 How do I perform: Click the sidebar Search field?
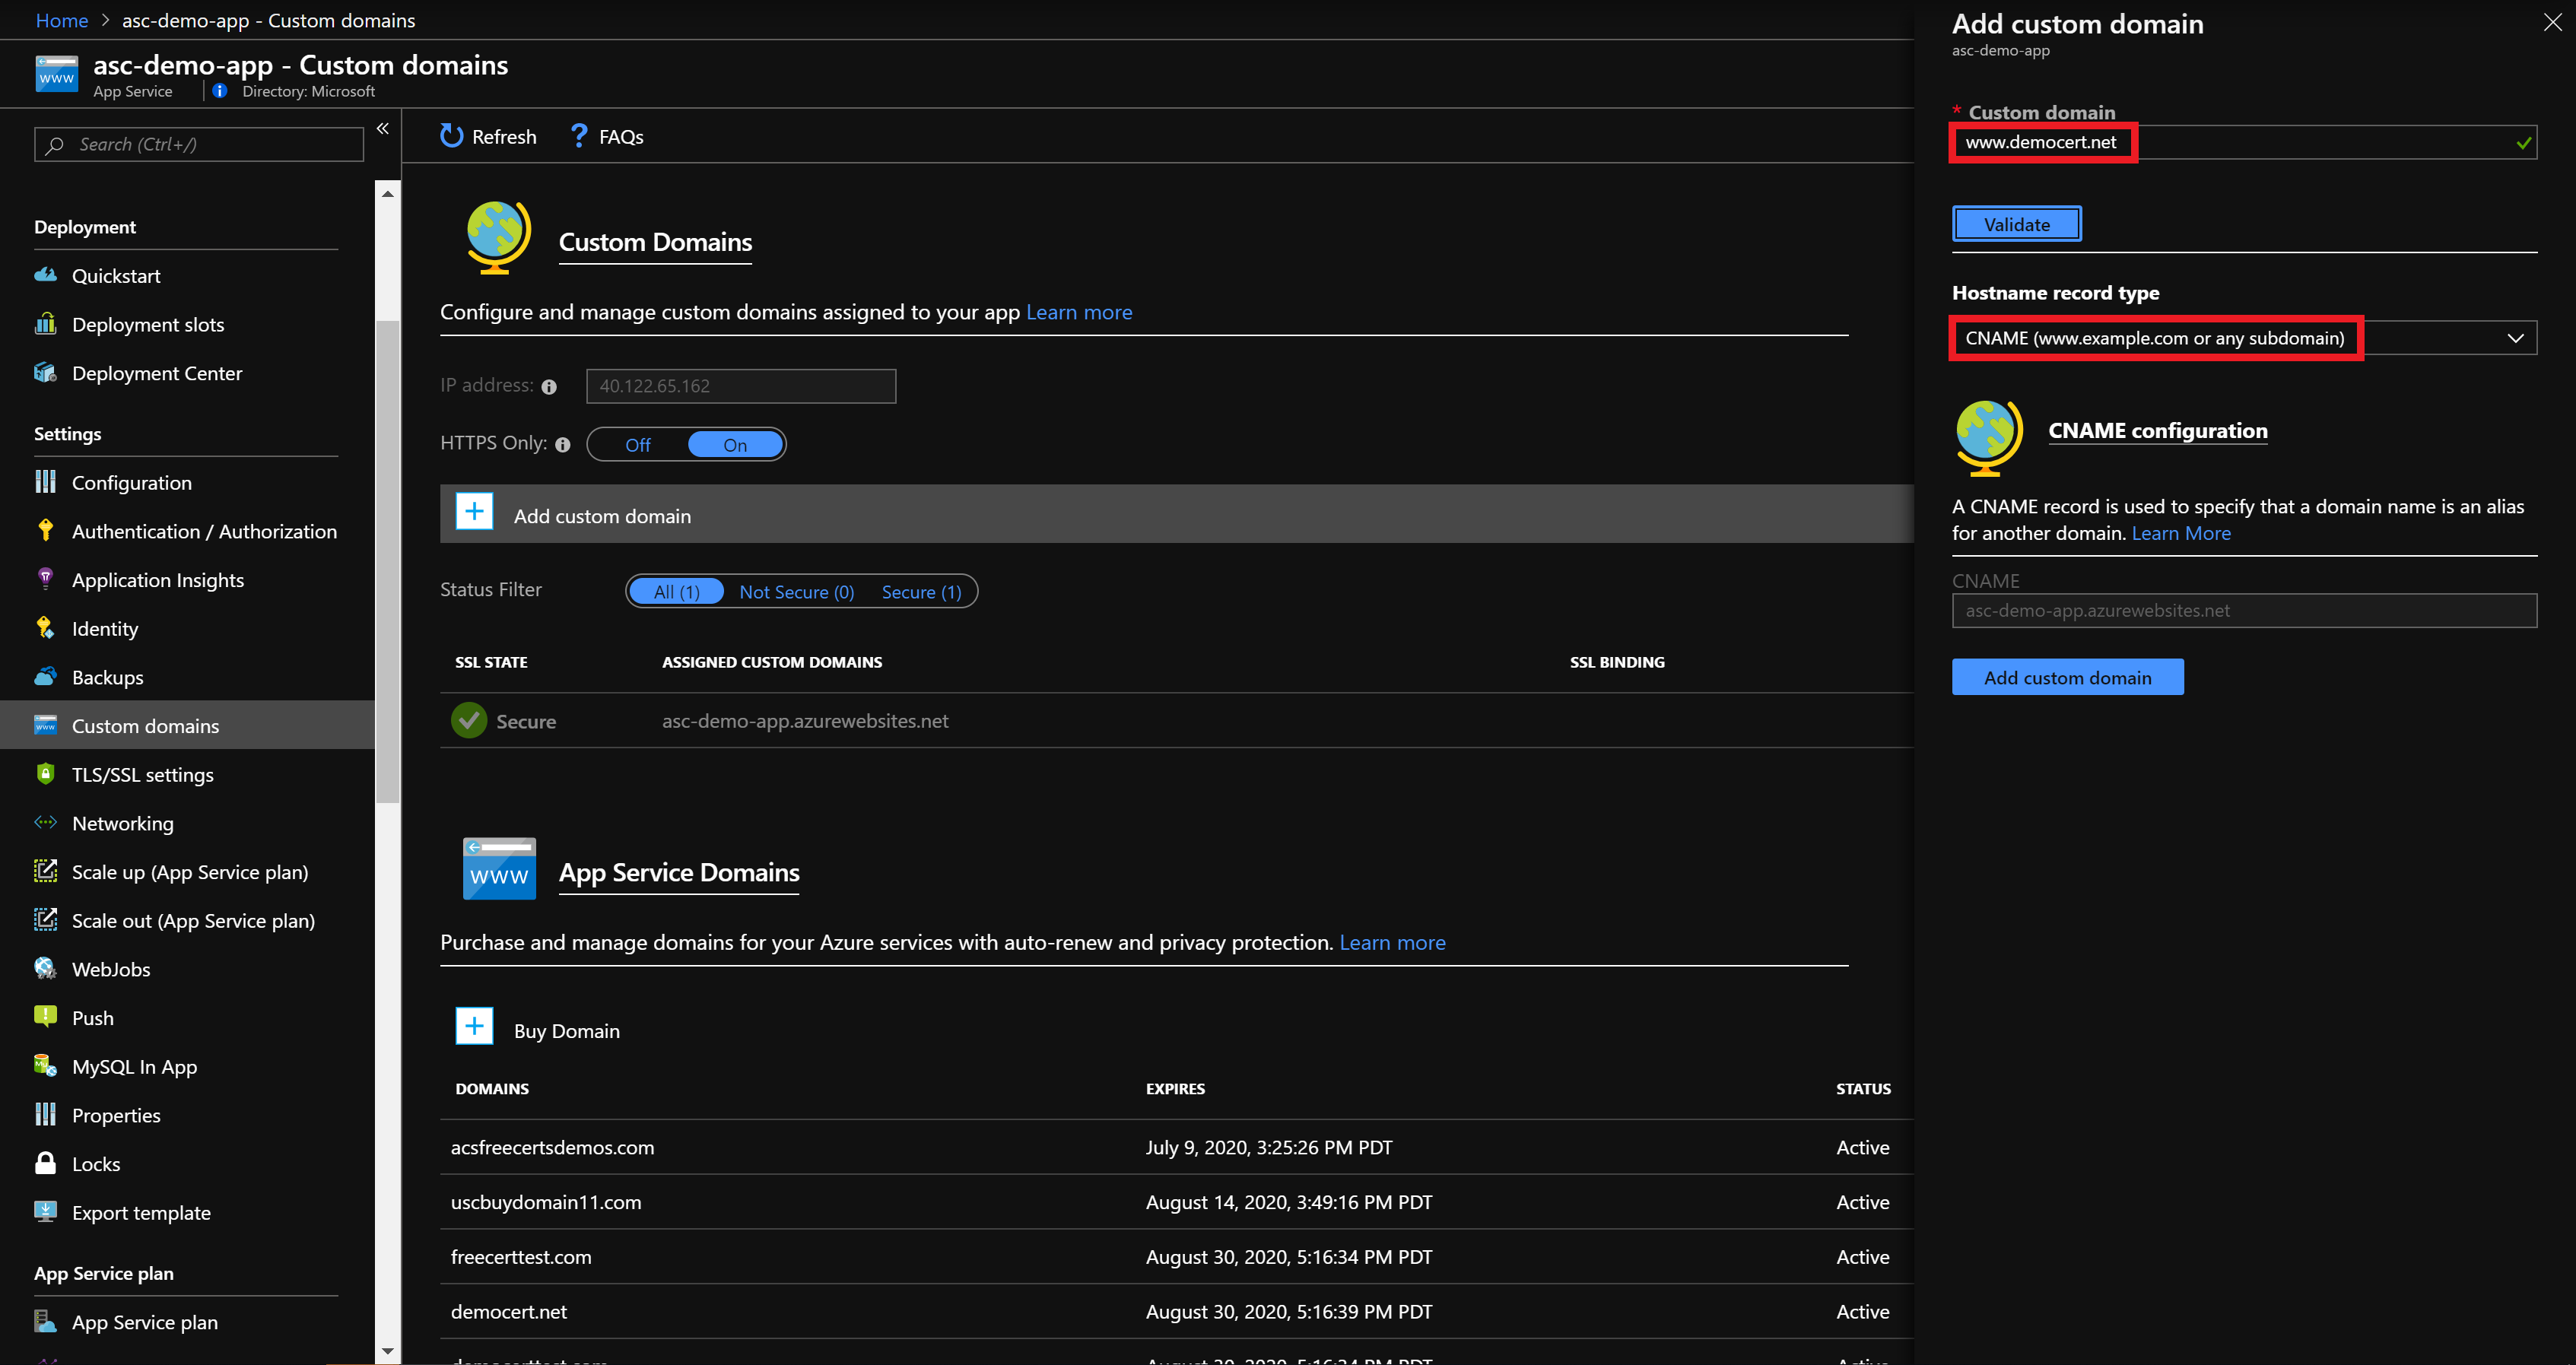coord(199,144)
